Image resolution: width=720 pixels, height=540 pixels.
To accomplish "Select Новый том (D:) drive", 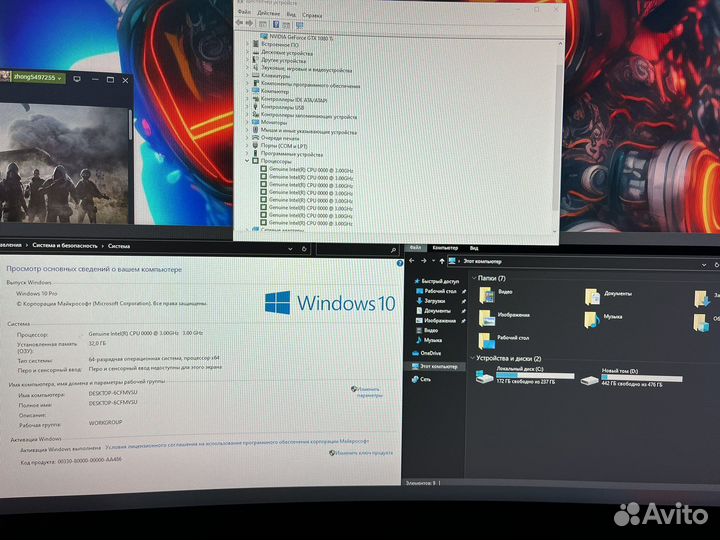I will click(631, 377).
